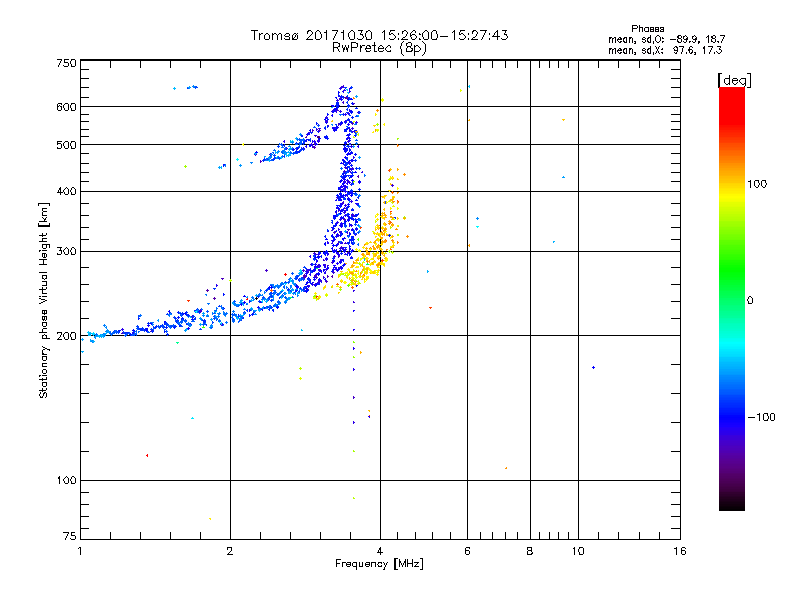Click the y-axis label '200'
This screenshot has height=600, width=800.
66,336
